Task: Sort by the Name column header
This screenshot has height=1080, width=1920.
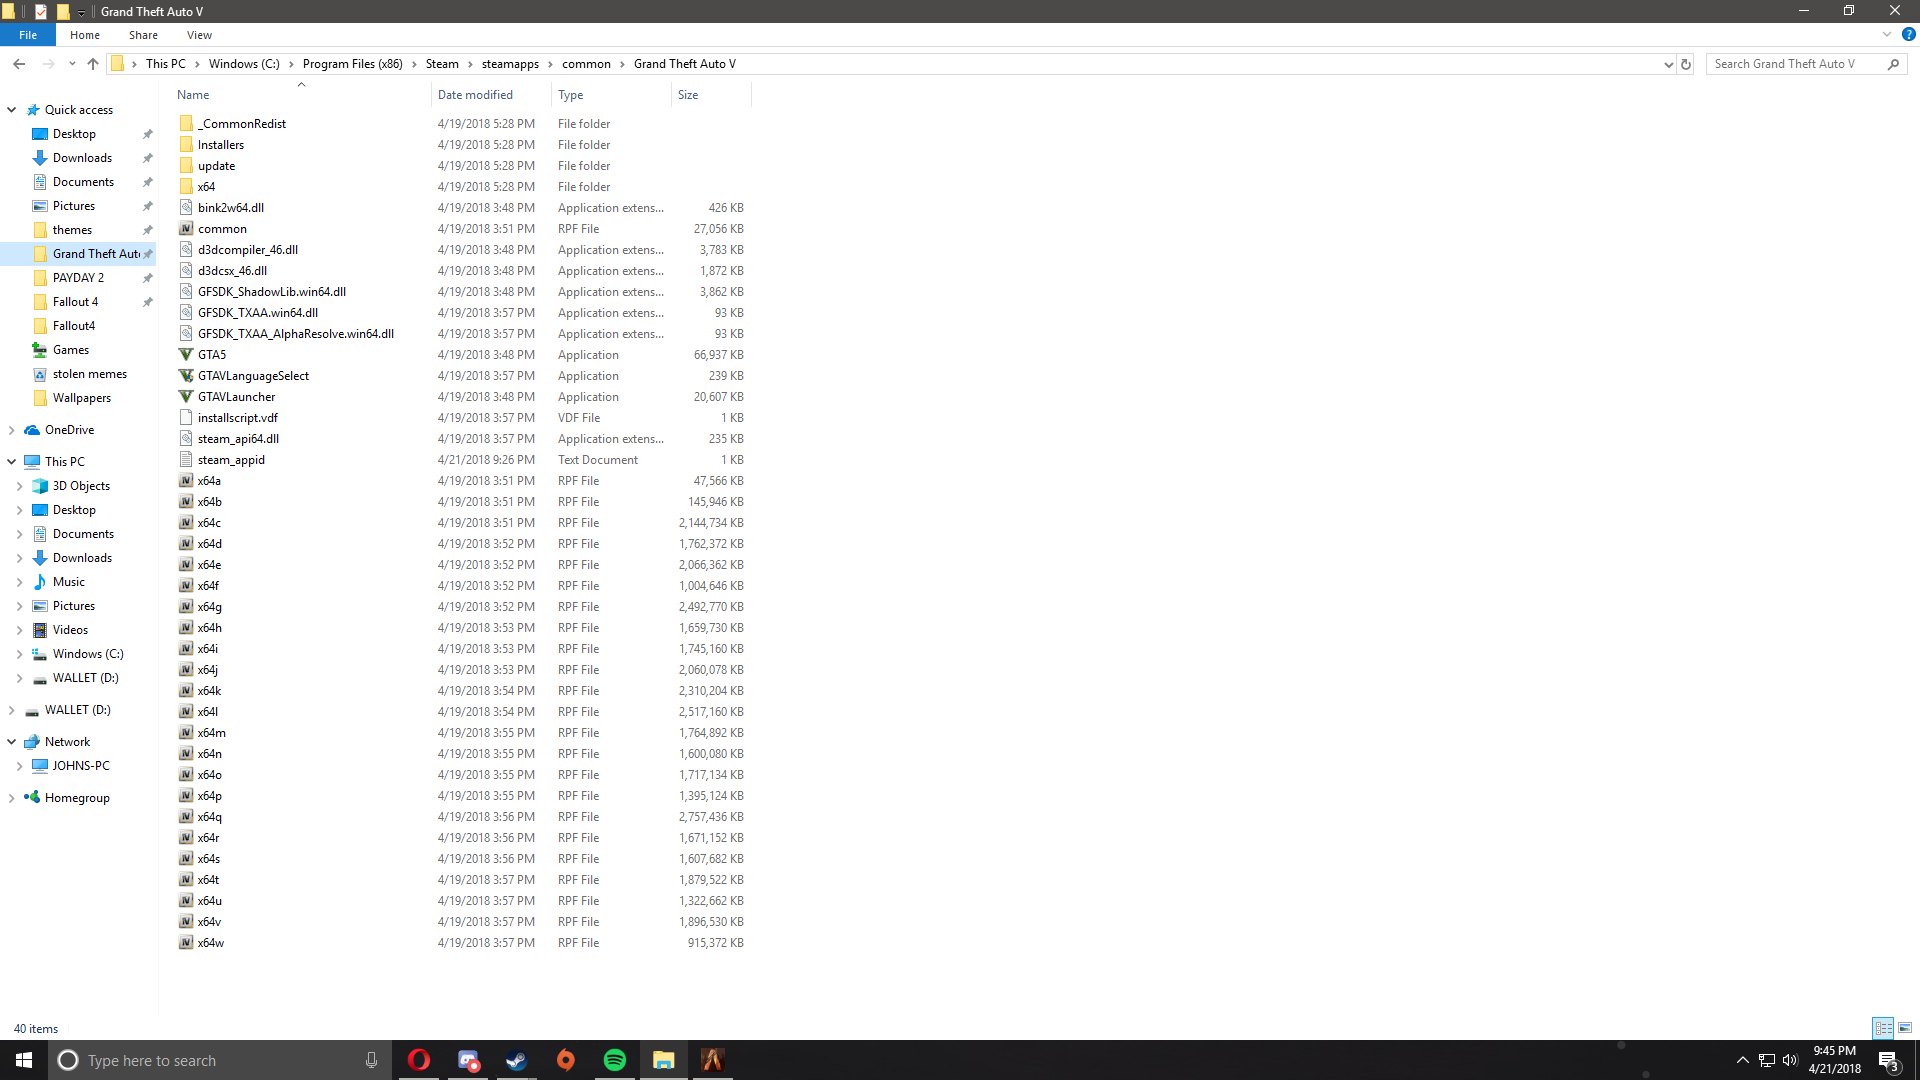Action: 300,95
